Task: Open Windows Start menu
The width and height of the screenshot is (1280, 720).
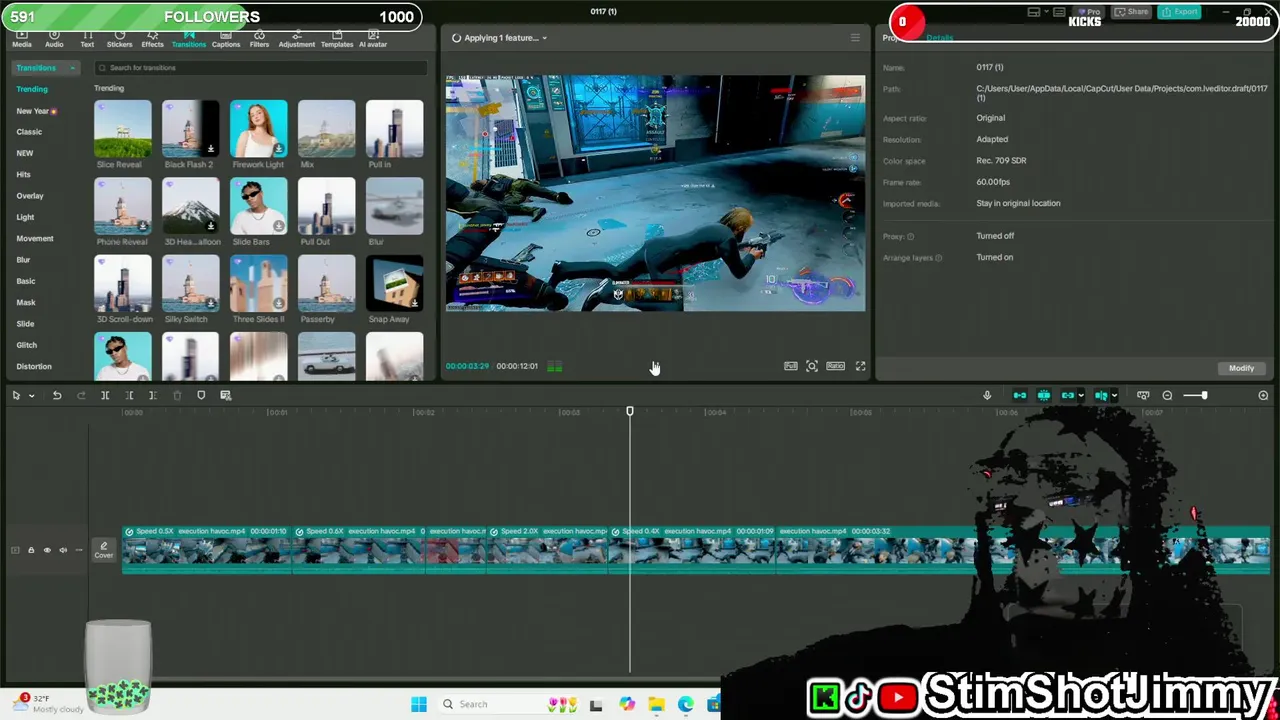Action: (x=419, y=704)
